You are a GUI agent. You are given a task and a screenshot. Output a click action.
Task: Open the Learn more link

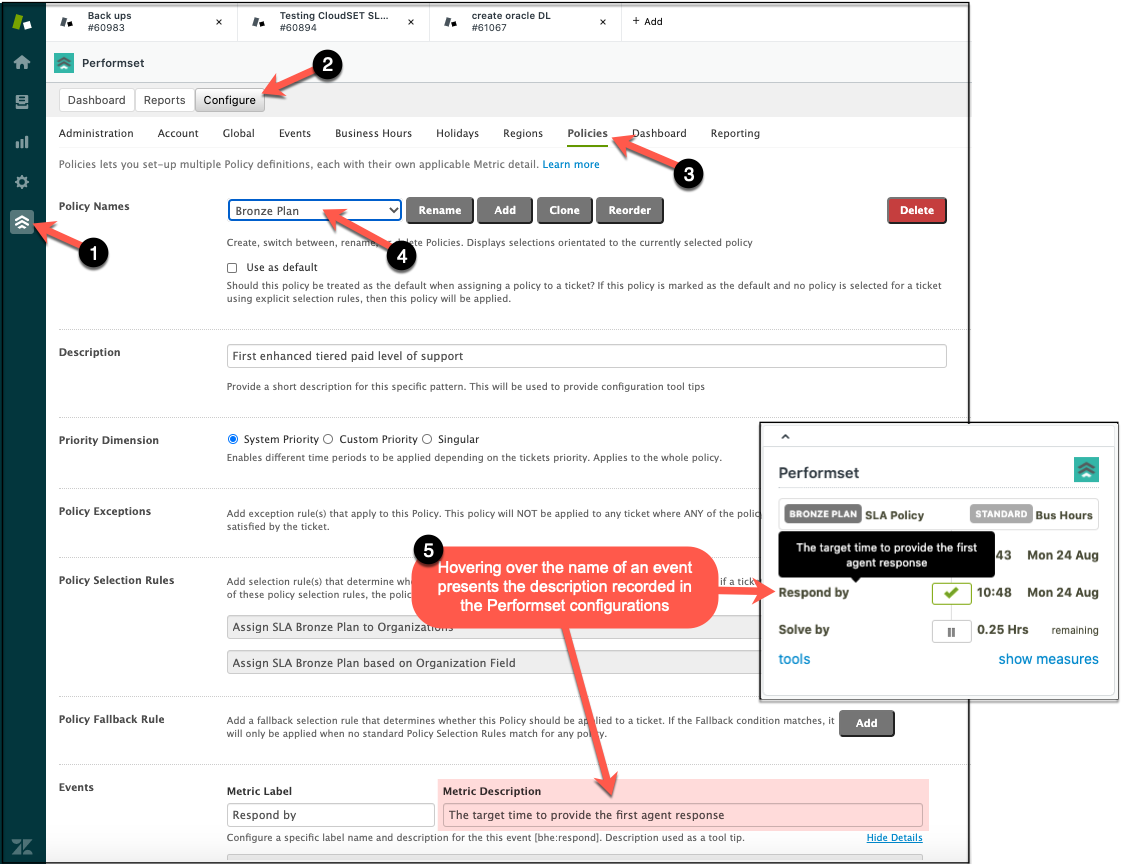tap(571, 165)
